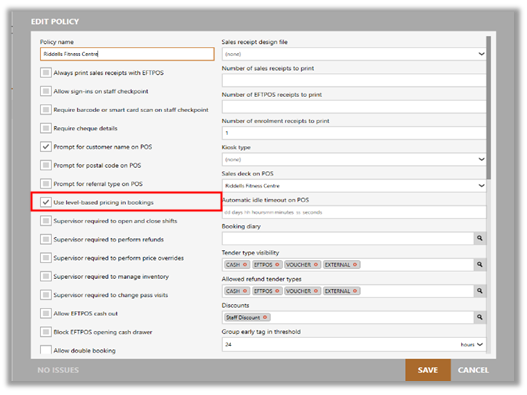Edit Number of enrolment receipts to print

pos(354,133)
